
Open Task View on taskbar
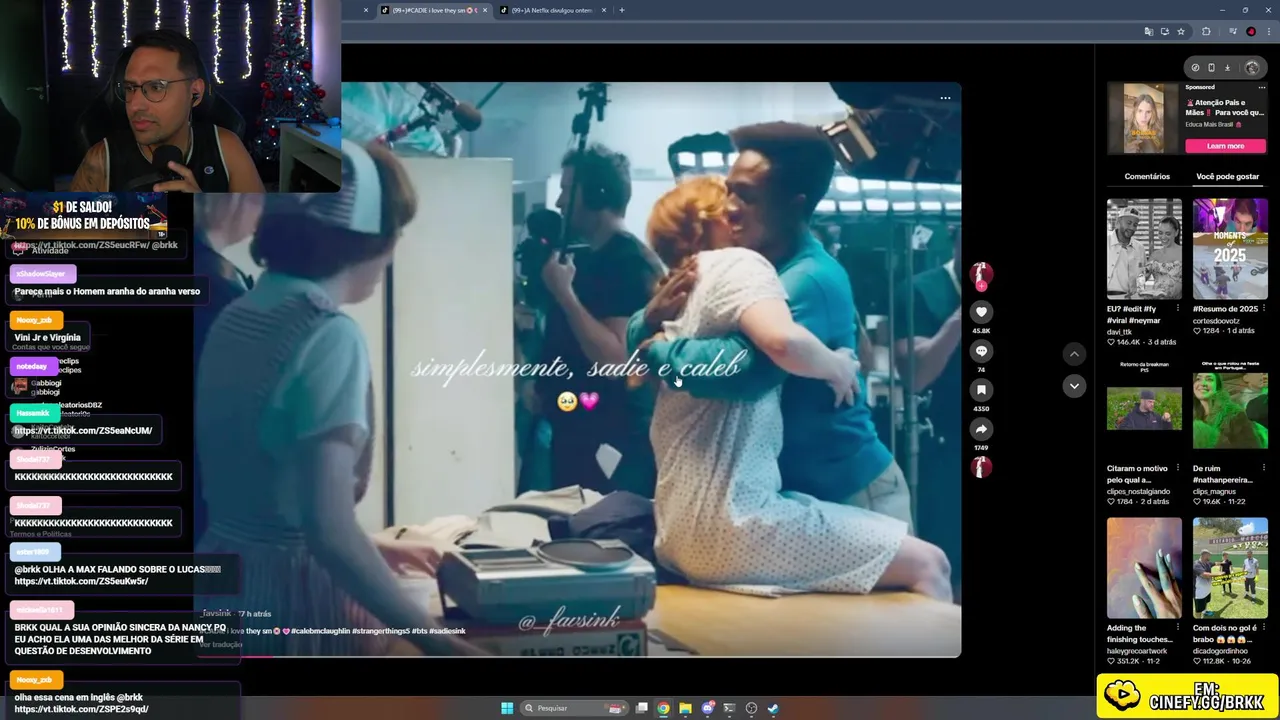[x=642, y=708]
